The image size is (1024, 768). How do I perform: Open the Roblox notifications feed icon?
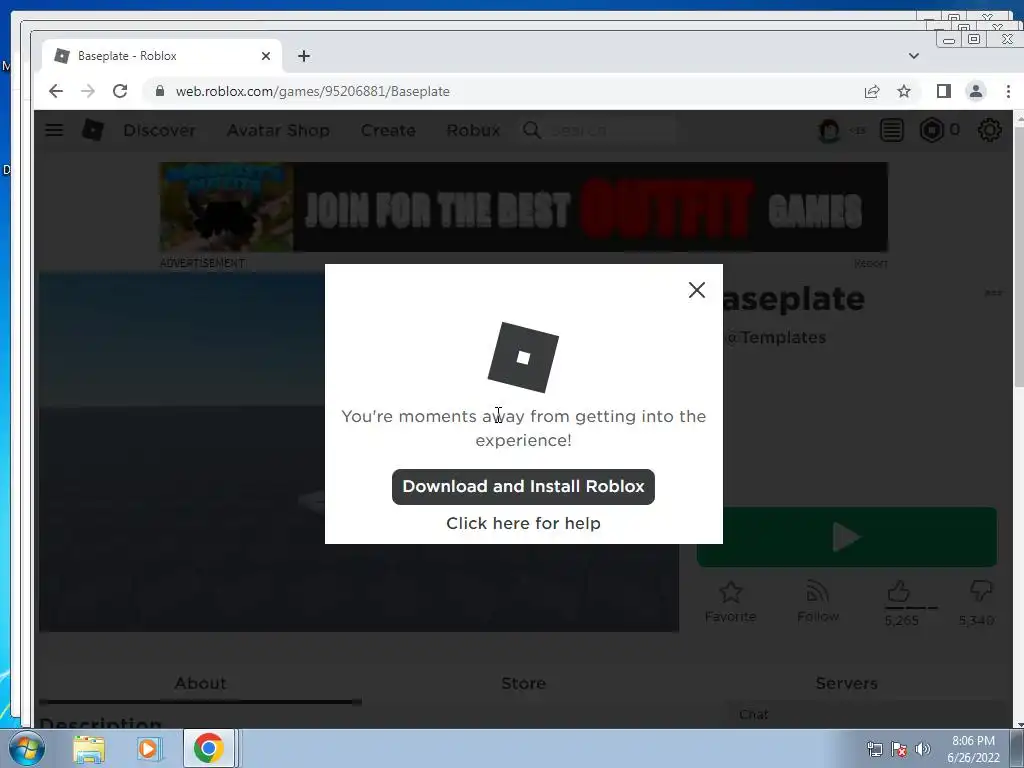pyautogui.click(x=891, y=131)
